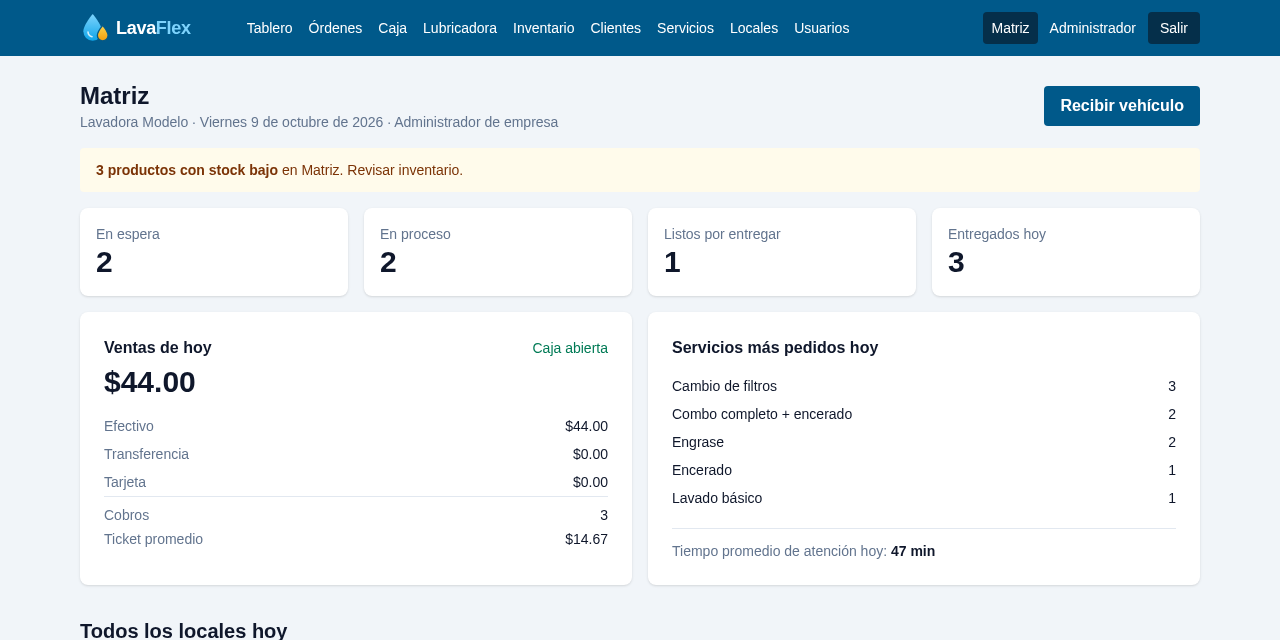The width and height of the screenshot is (1280, 640).
Task: Open the En proceso count card
Action: click(x=498, y=252)
